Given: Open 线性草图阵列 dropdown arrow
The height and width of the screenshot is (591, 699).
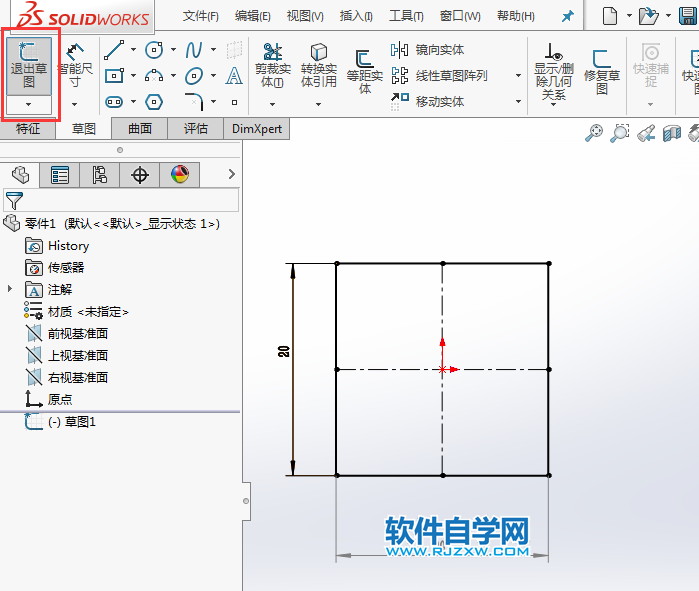Looking at the screenshot, I should 518,76.
